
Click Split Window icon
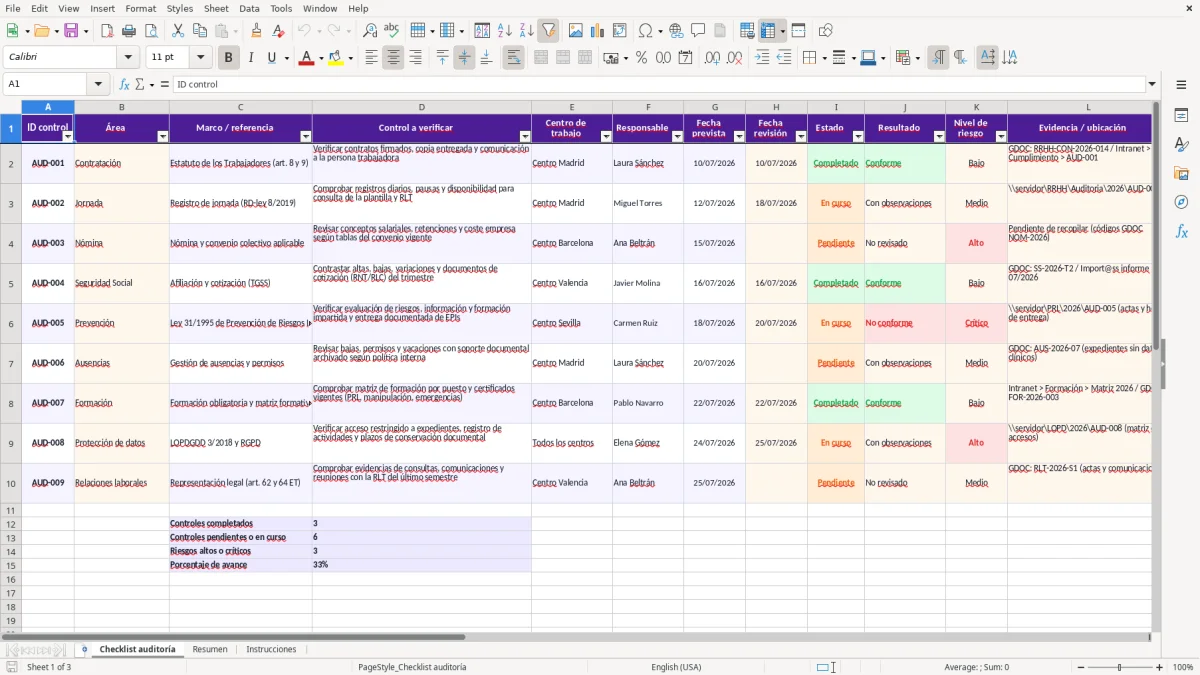[x=798, y=31]
